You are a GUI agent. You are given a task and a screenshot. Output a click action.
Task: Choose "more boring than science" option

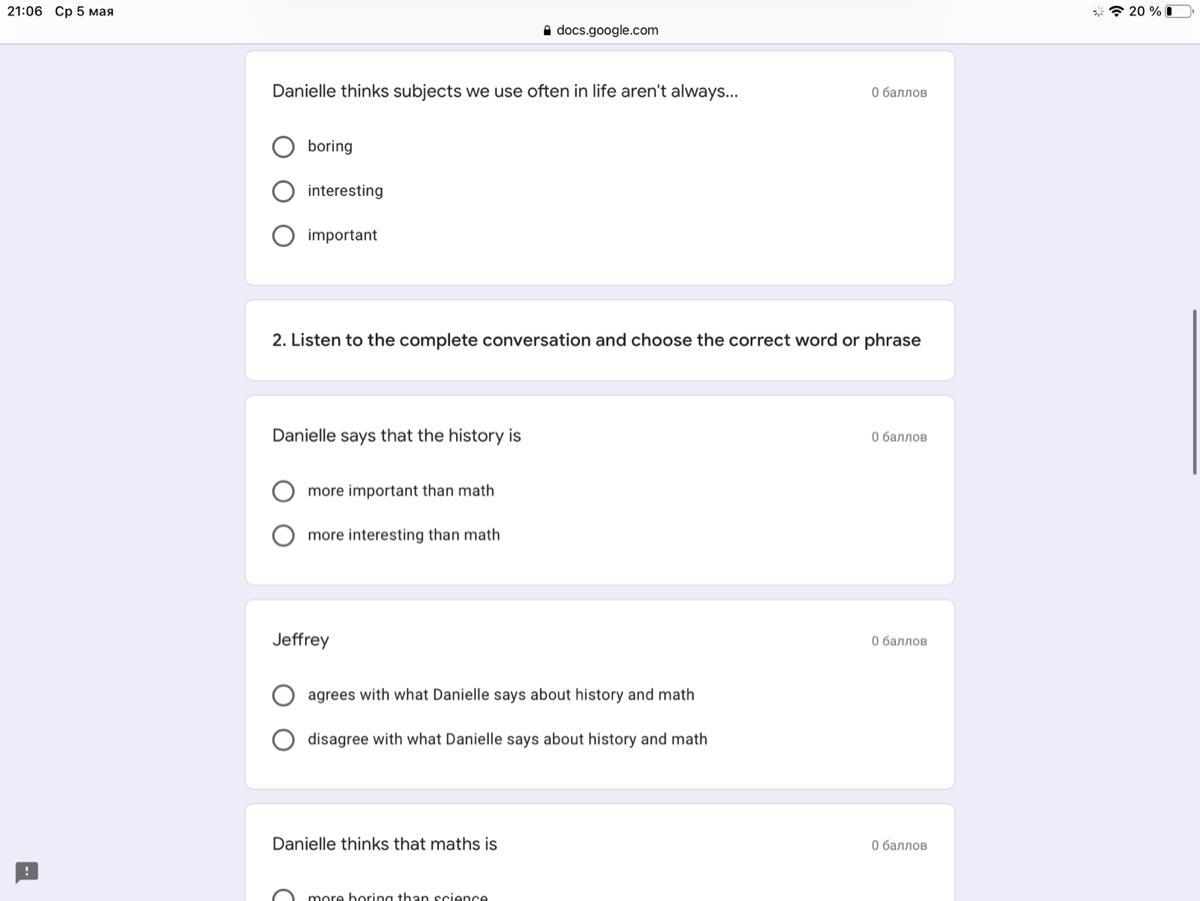coord(283,895)
